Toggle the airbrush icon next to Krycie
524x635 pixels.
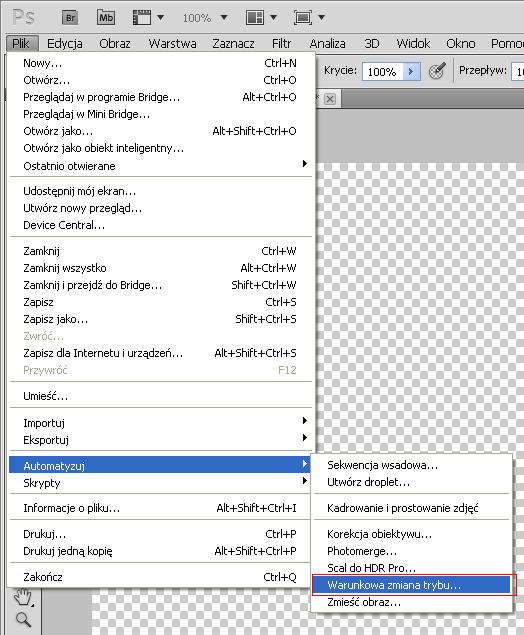(x=437, y=71)
